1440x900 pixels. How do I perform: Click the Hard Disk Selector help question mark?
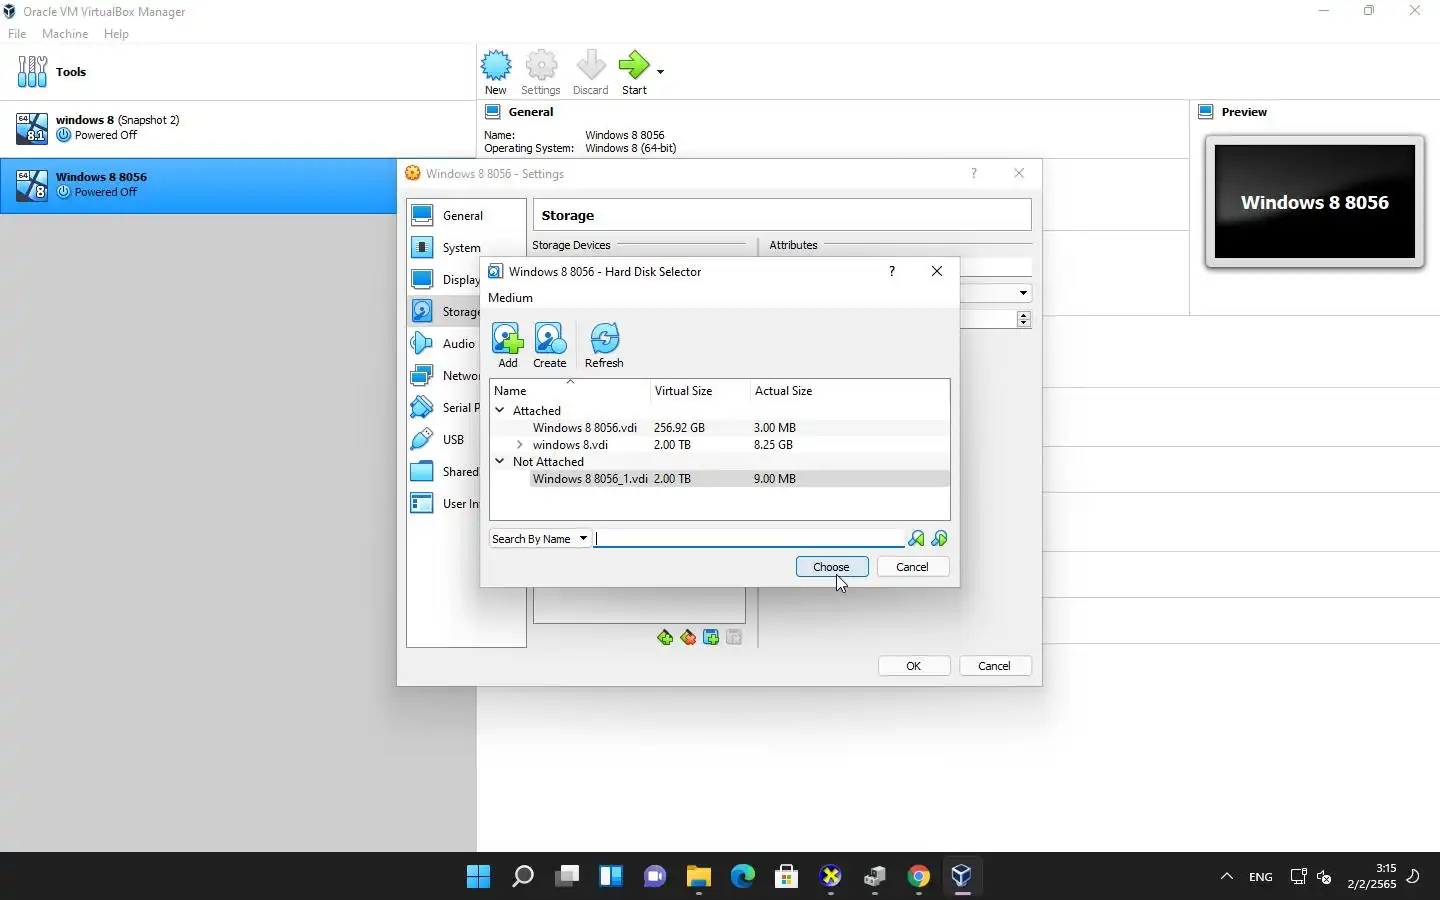892,272
